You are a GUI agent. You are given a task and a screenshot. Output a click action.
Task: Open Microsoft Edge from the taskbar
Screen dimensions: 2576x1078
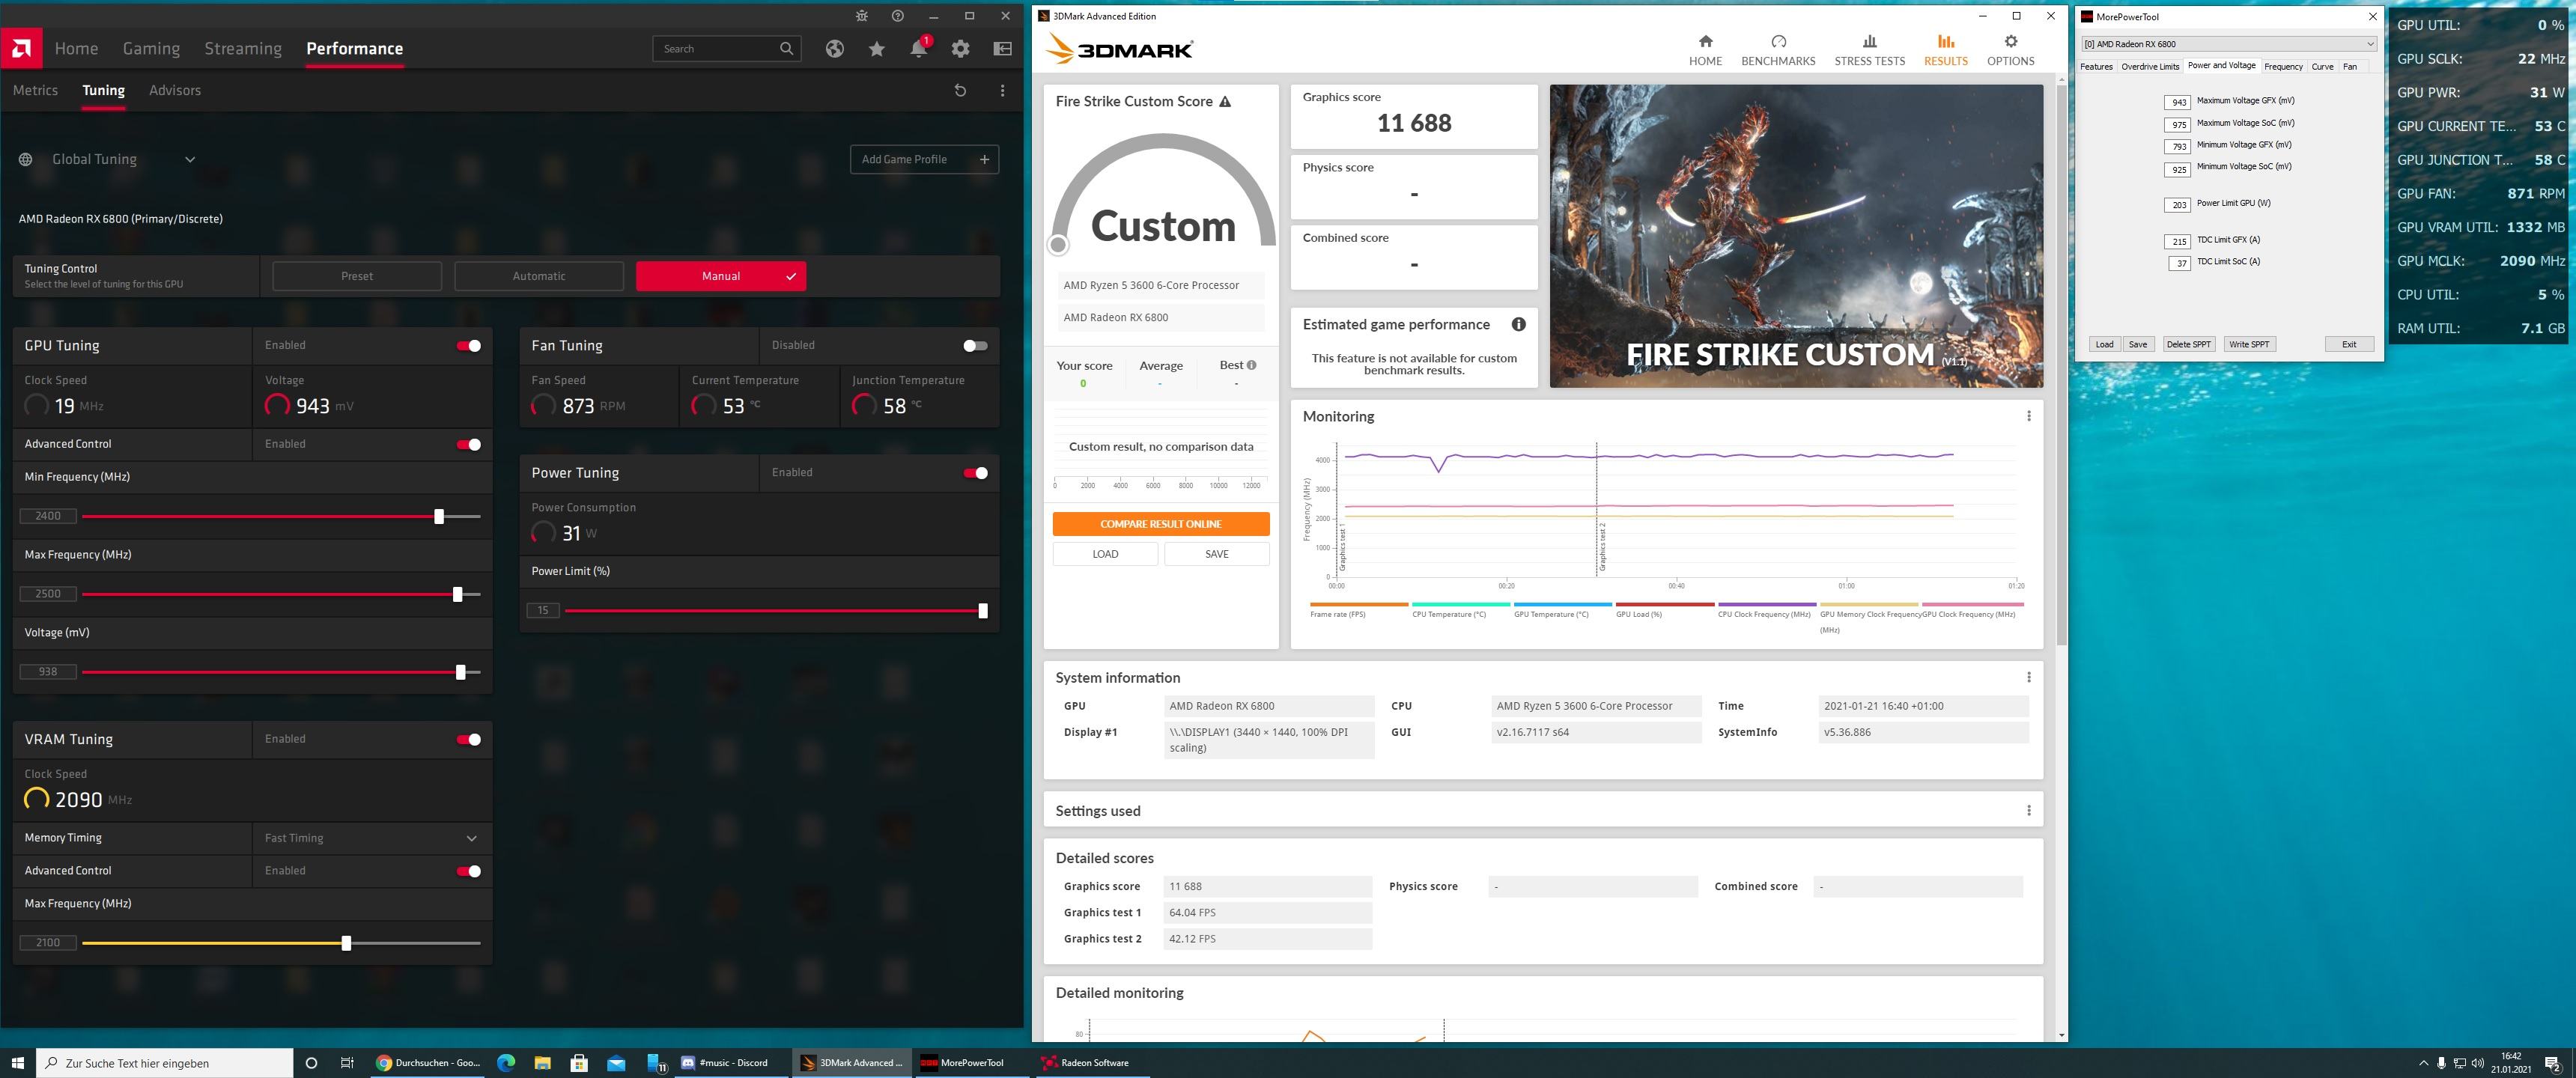[x=506, y=1062]
